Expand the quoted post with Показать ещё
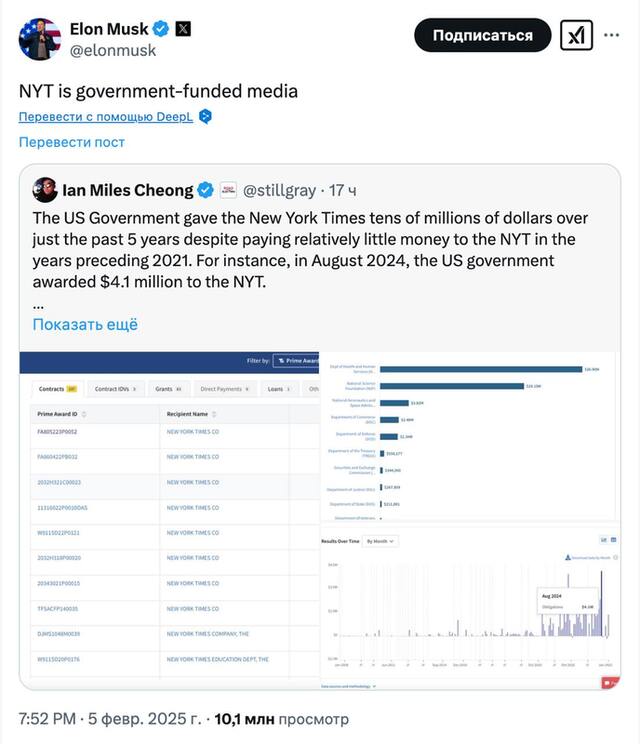Screen dimensions: 640x744 click(85, 324)
